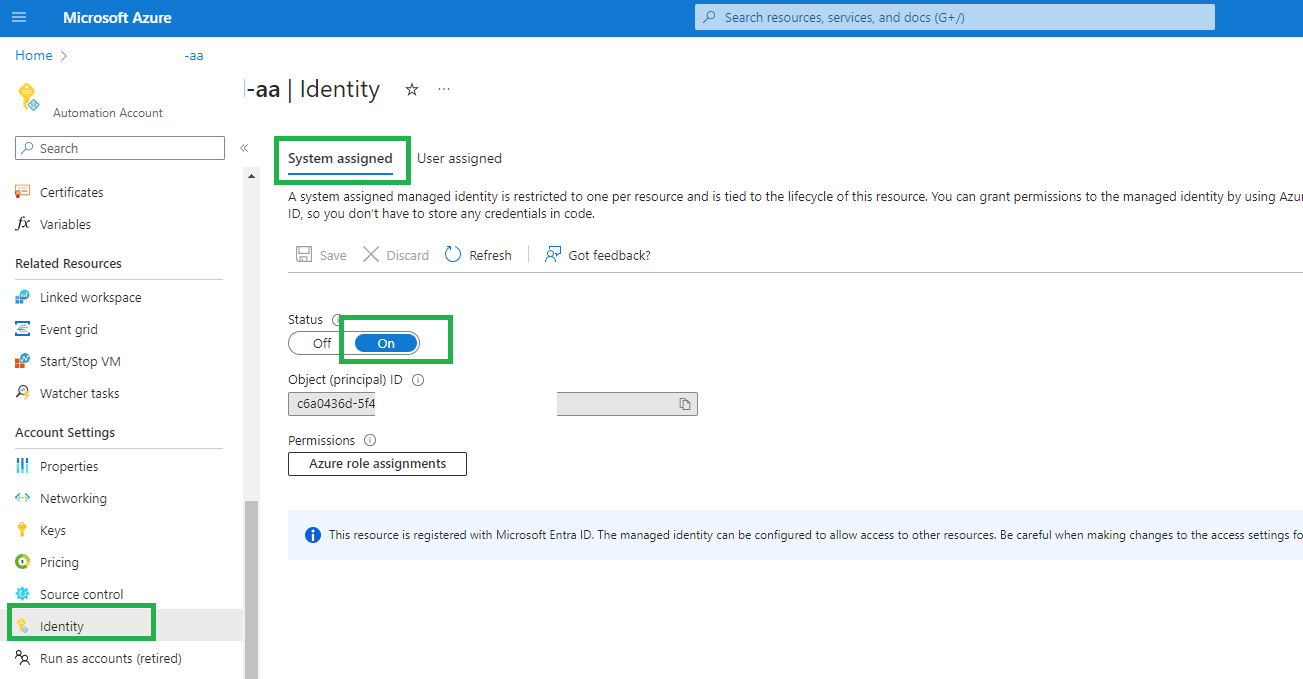Click the Run as accounts icon
This screenshot has width=1303, height=679.
point(23,658)
